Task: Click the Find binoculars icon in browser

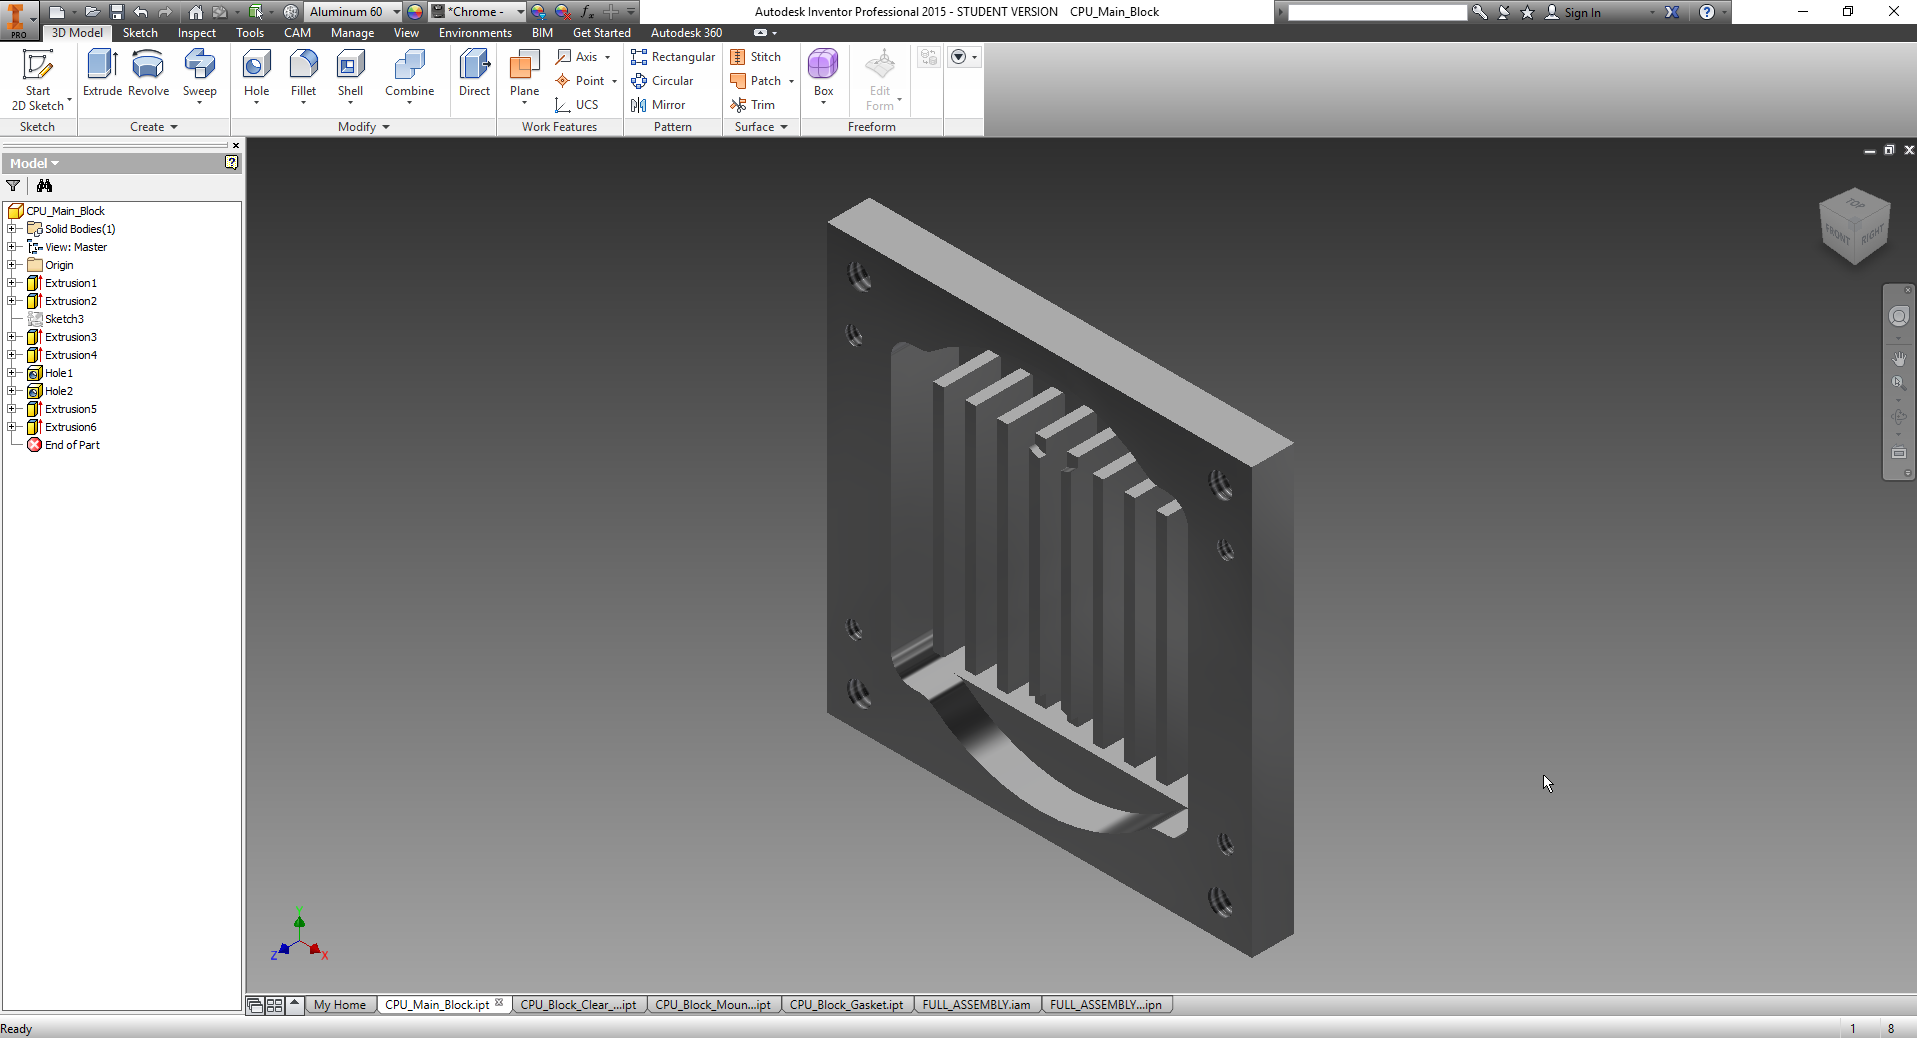Action: (x=44, y=186)
